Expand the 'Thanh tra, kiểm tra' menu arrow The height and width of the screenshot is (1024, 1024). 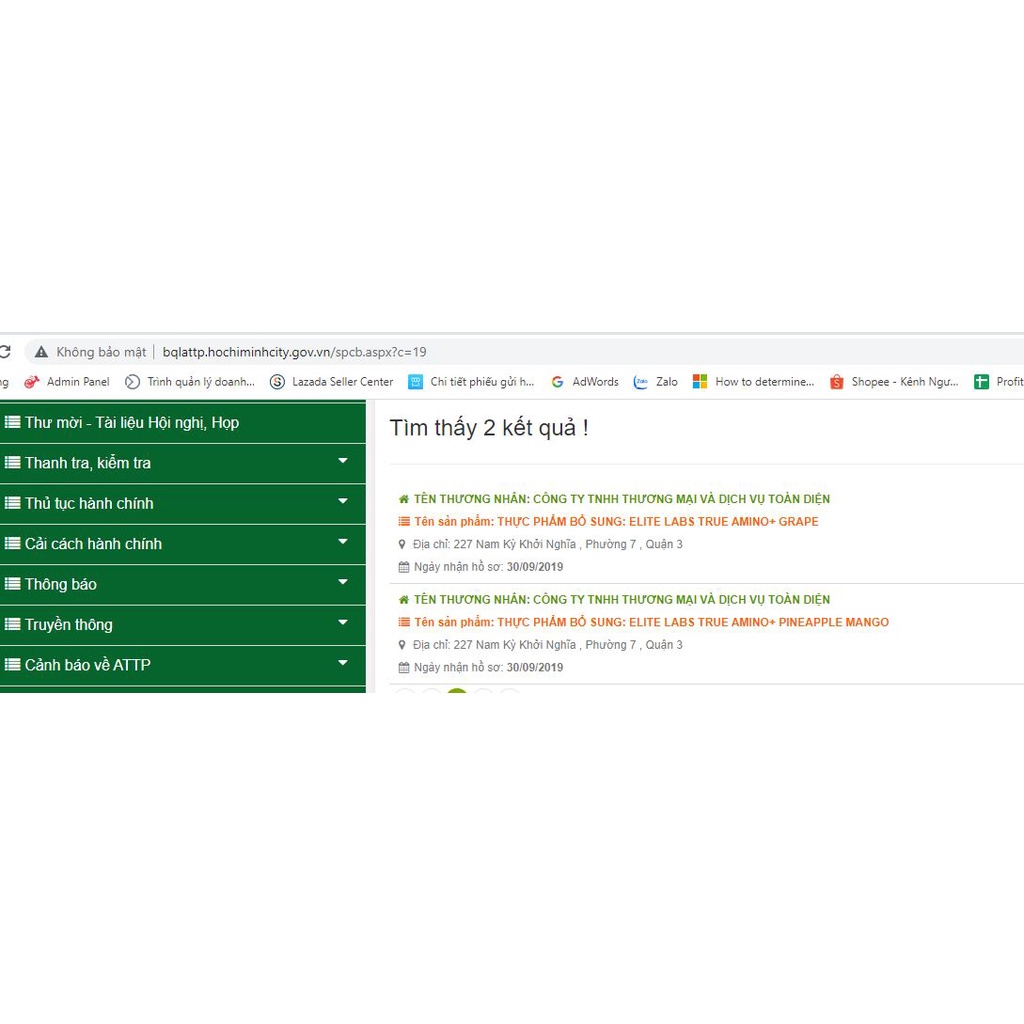click(343, 461)
